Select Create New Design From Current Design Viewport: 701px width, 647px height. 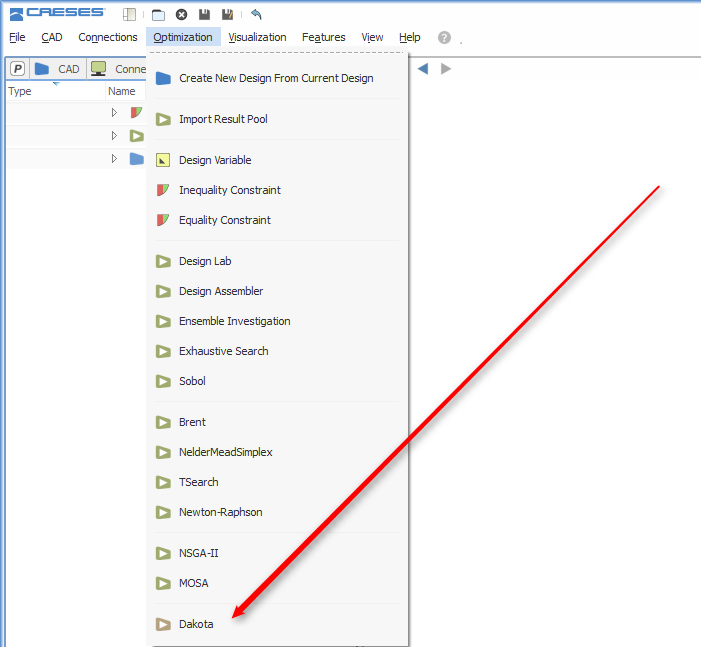click(277, 78)
